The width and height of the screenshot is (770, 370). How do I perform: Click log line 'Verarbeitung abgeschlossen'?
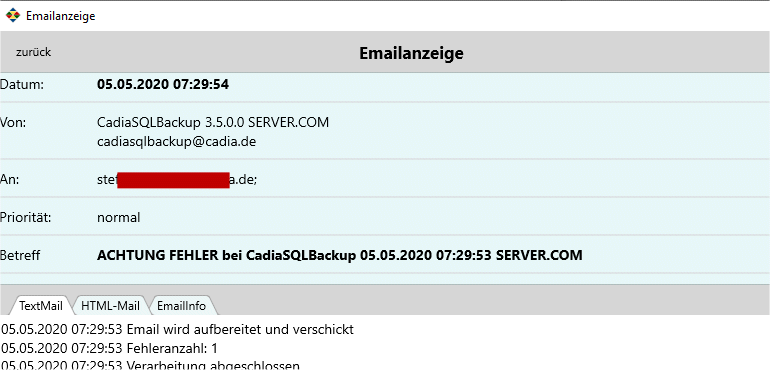pyautogui.click(x=150, y=365)
